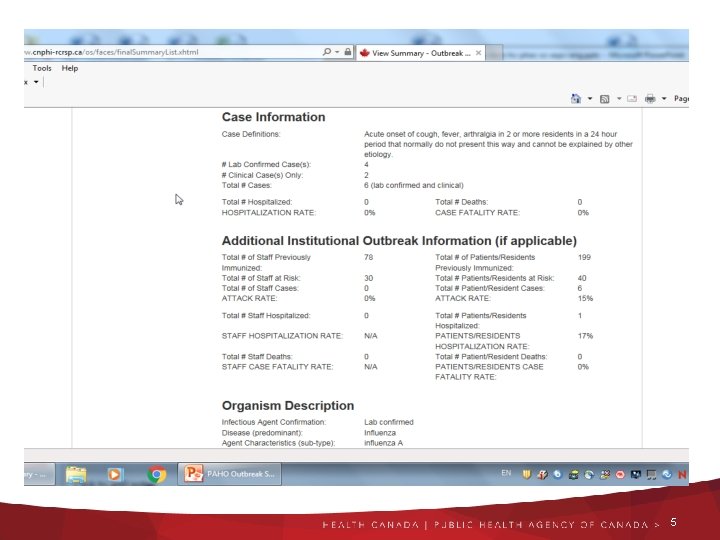Open the Help menu
720x540 pixels.
click(70, 68)
